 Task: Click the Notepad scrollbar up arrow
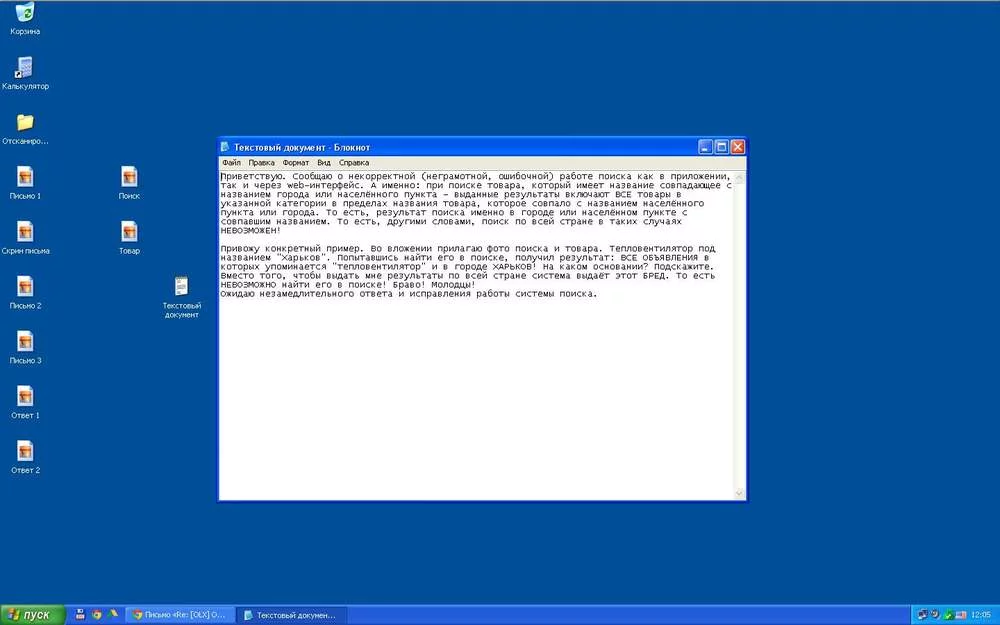(x=740, y=177)
